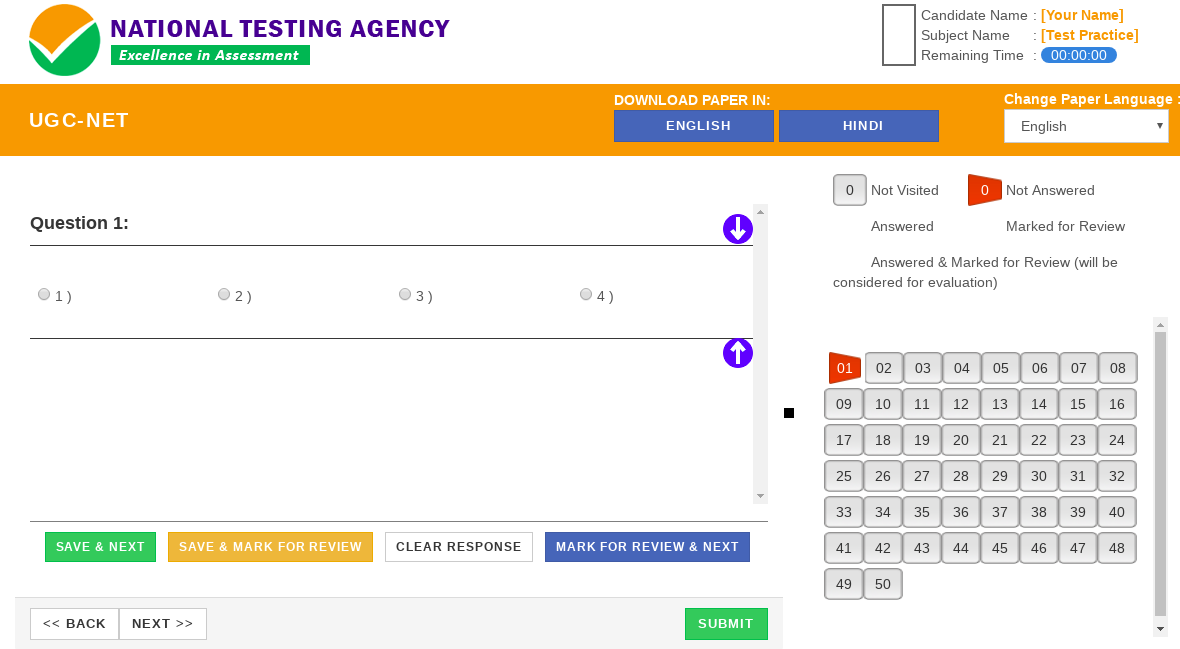Click the [Your Name] candidate text
This screenshot has height=649, width=1180.
coord(1082,15)
